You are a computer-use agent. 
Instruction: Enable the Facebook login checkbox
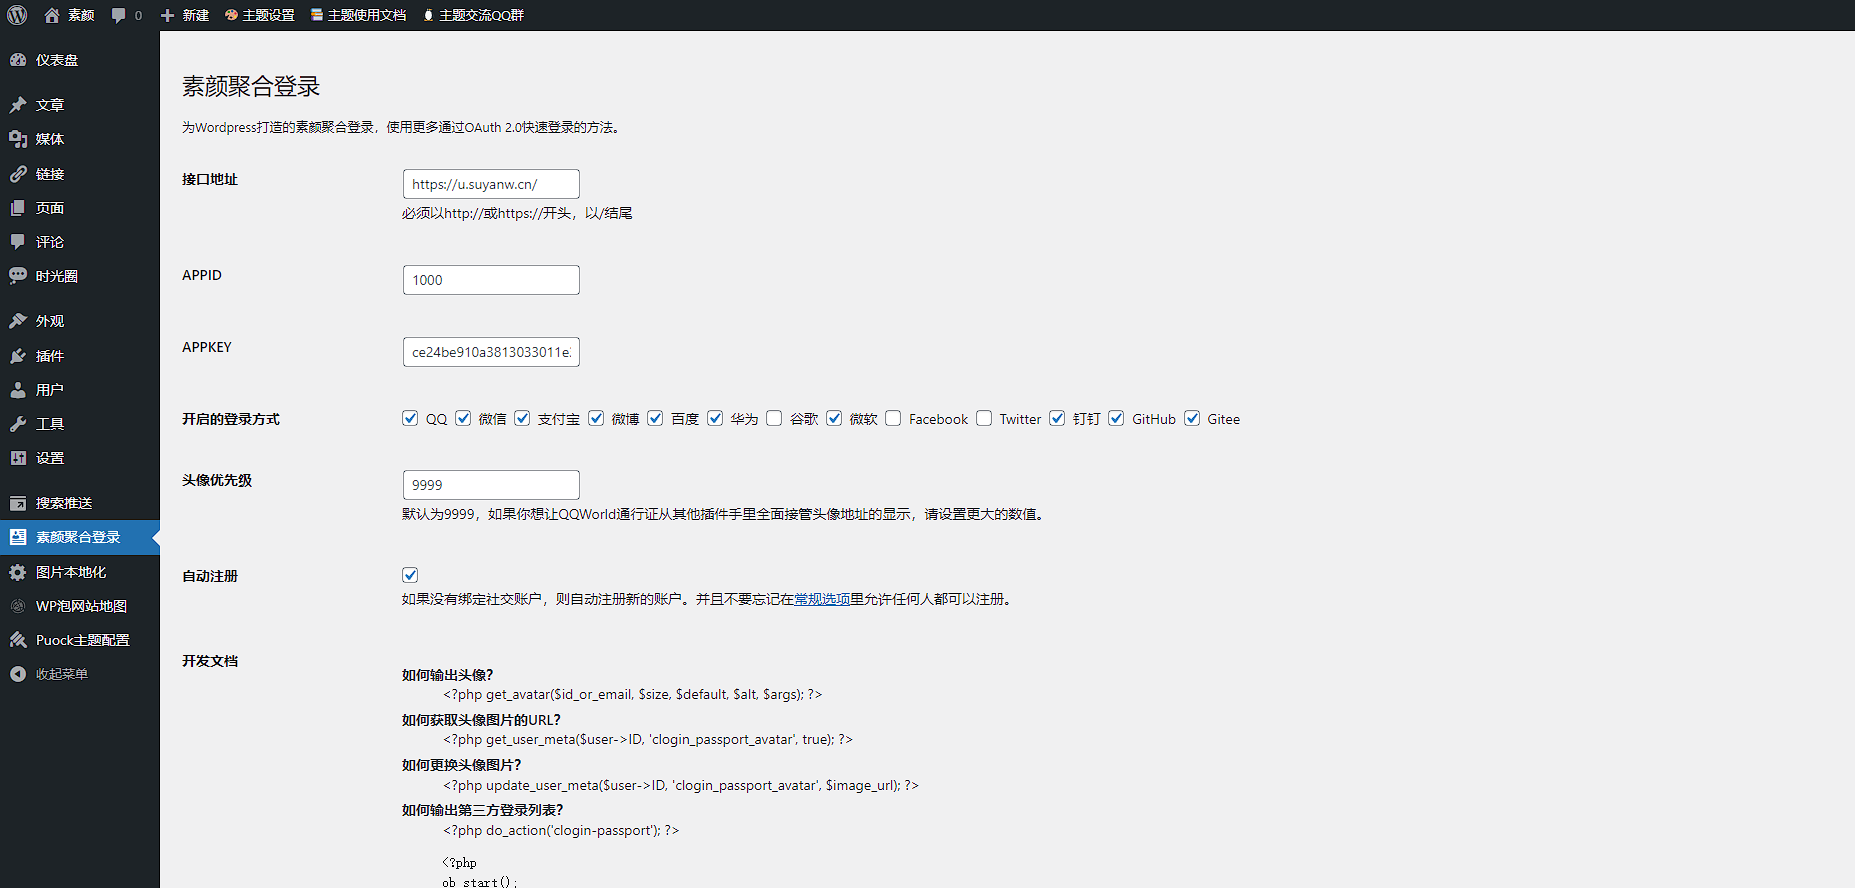(x=893, y=418)
